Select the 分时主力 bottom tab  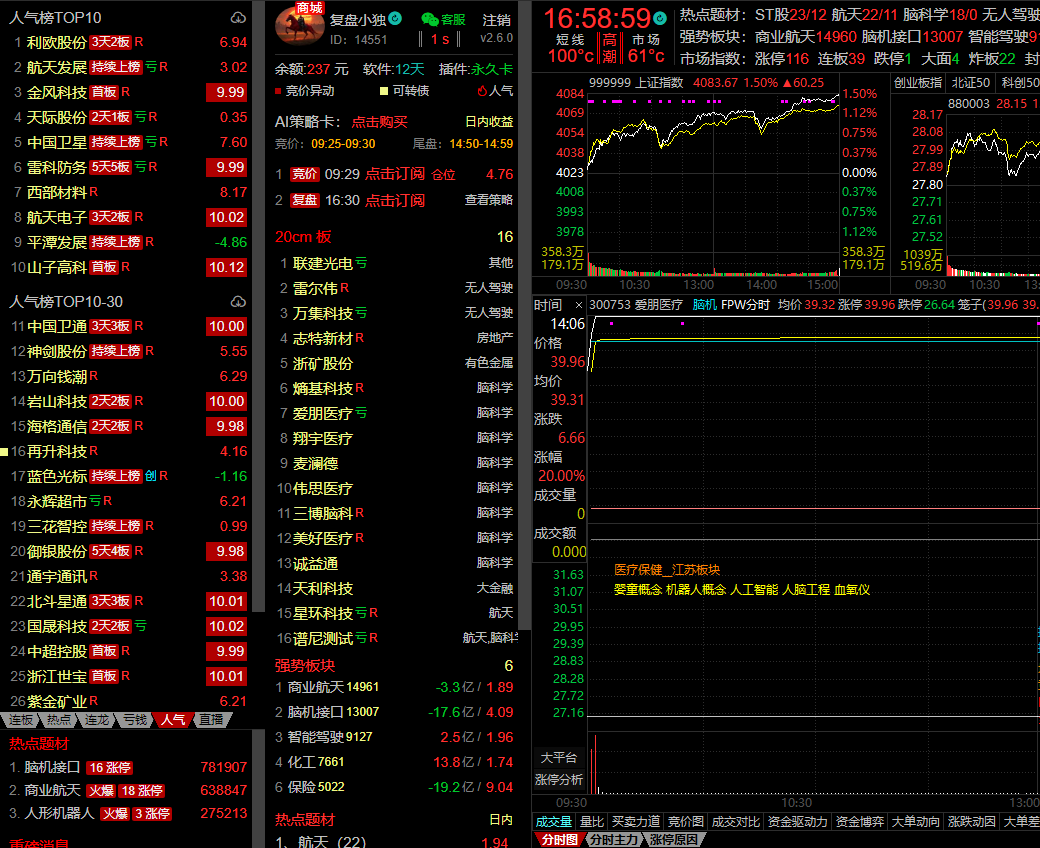(x=611, y=840)
